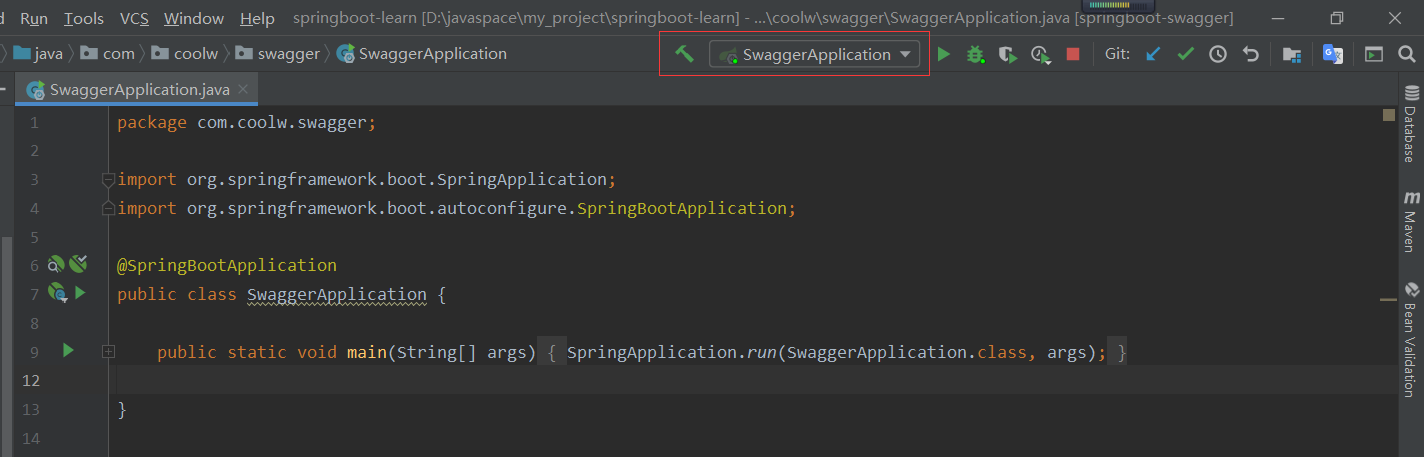
Task: Launch the profiler run icon
Action: (x=1041, y=55)
